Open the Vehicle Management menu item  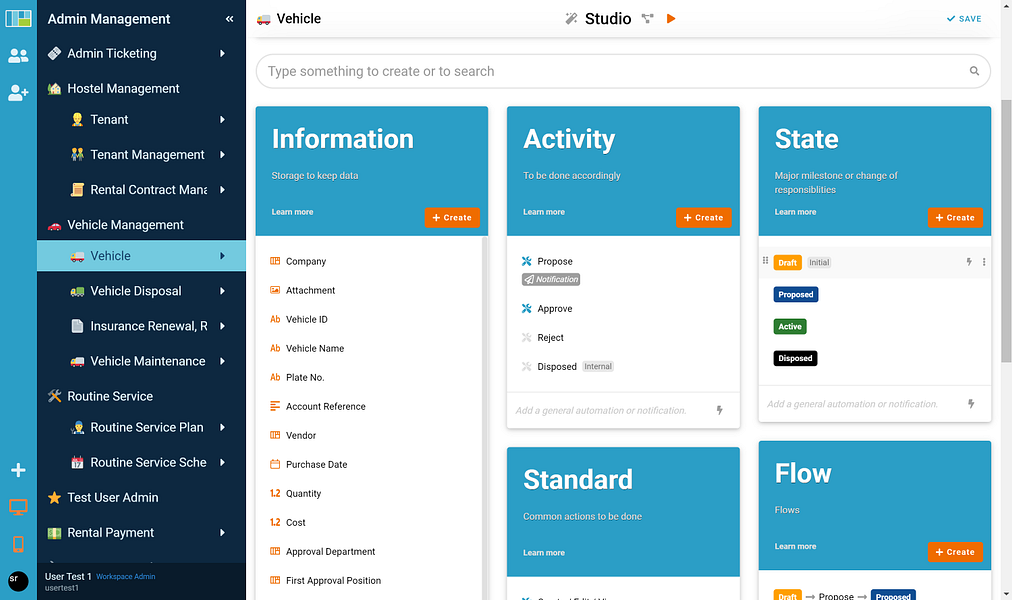click(x=141, y=225)
